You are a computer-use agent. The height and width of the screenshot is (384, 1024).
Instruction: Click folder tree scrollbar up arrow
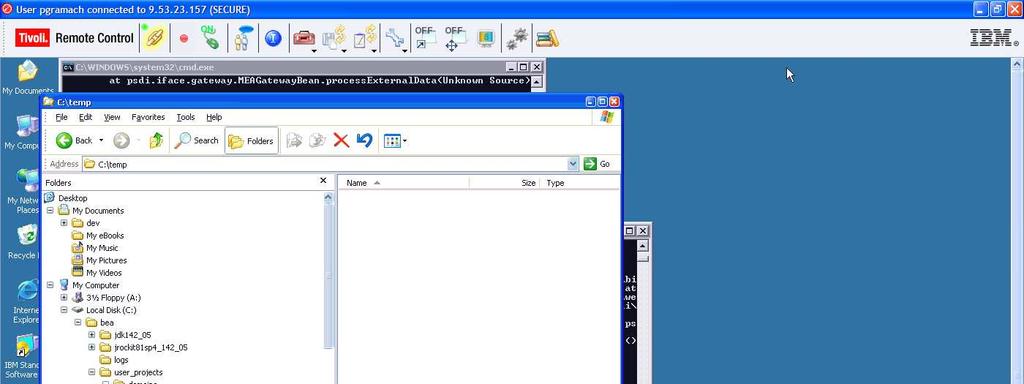[x=329, y=197]
